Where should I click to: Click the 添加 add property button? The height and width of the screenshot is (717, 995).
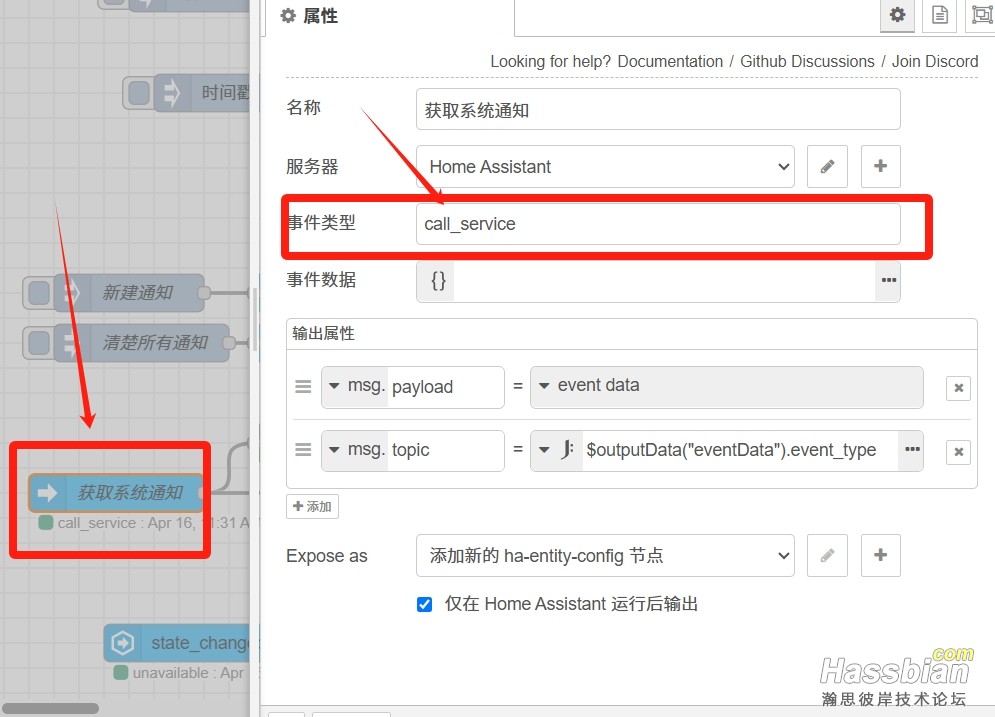[x=312, y=506]
